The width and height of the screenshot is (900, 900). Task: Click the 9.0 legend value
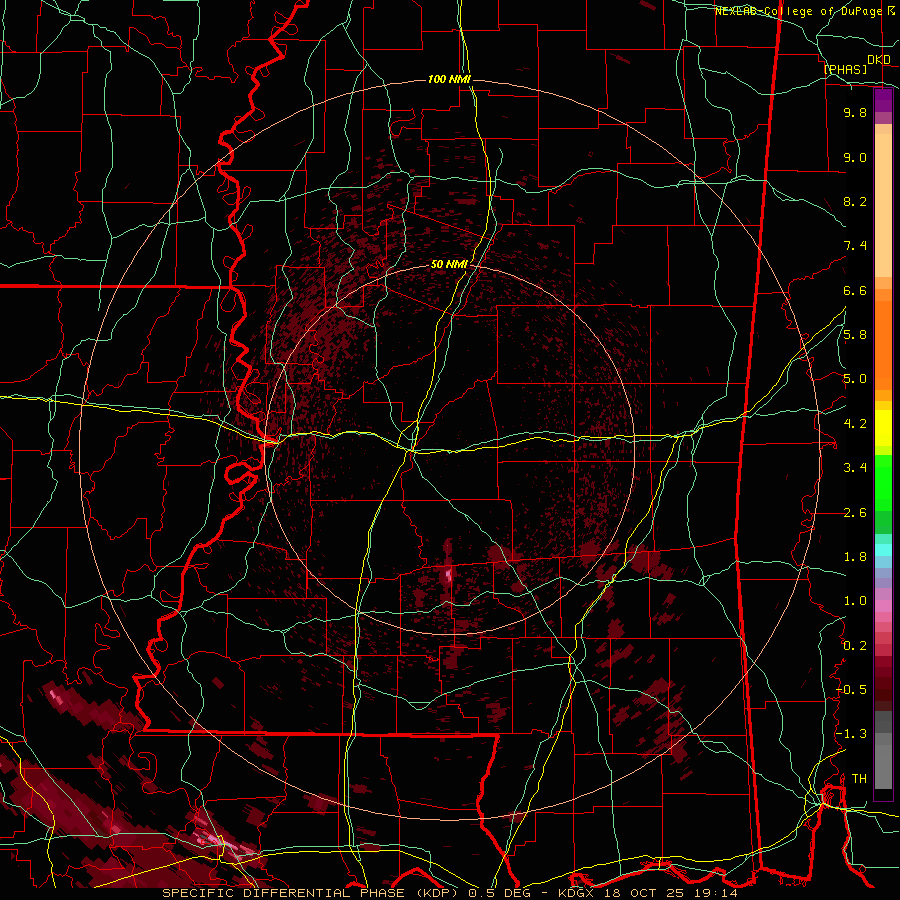click(855, 157)
